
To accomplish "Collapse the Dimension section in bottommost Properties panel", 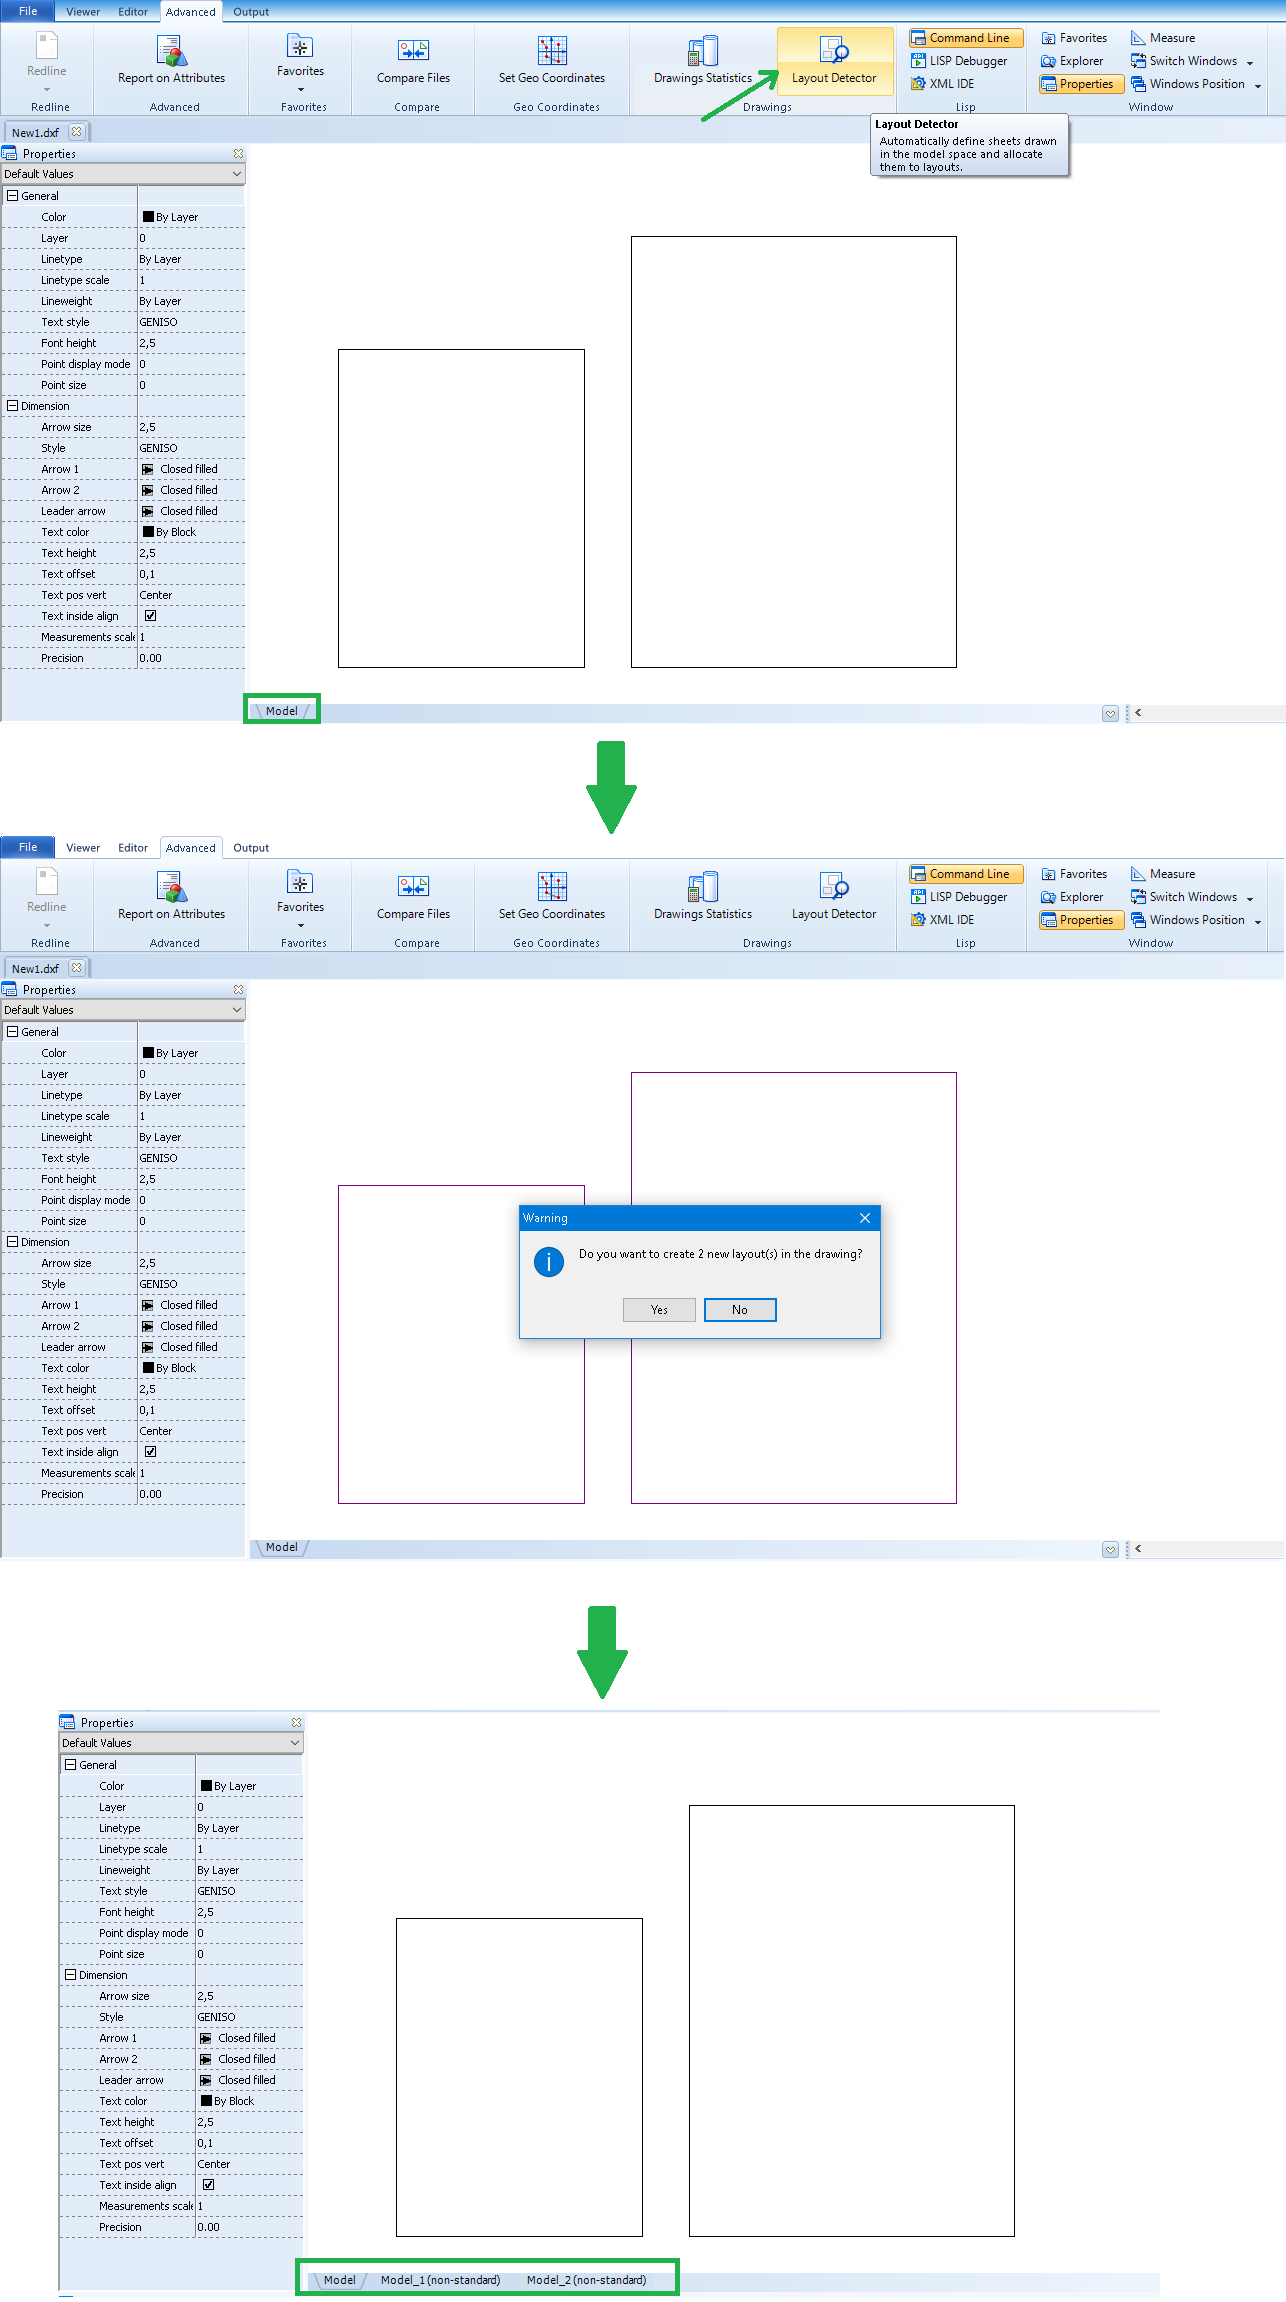I will (71, 1975).
